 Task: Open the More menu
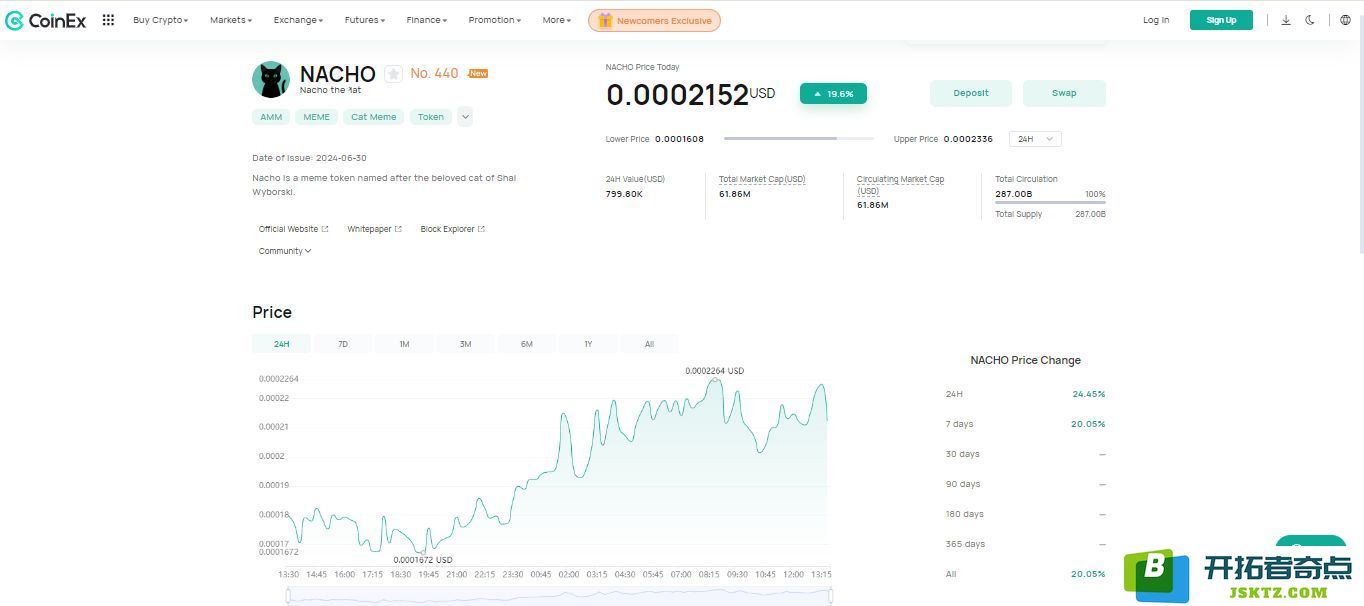[x=557, y=20]
